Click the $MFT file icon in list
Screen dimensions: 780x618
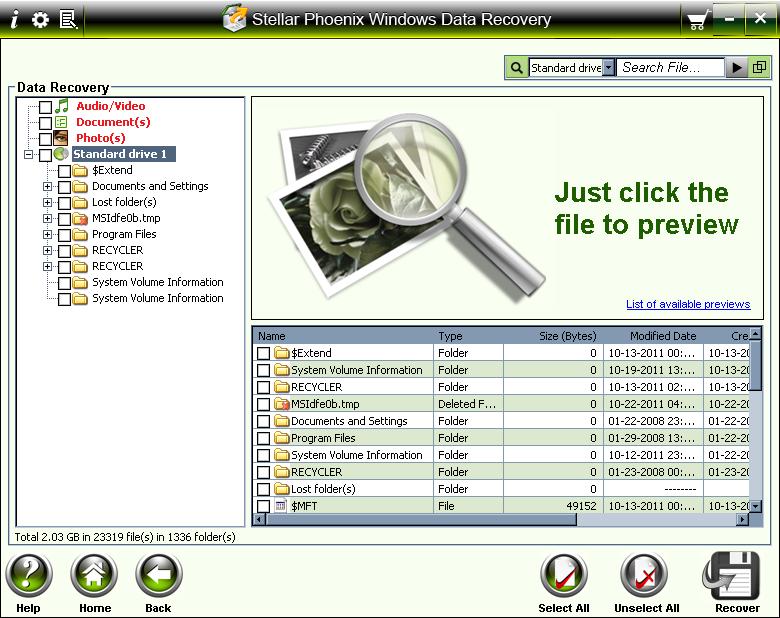(281, 506)
